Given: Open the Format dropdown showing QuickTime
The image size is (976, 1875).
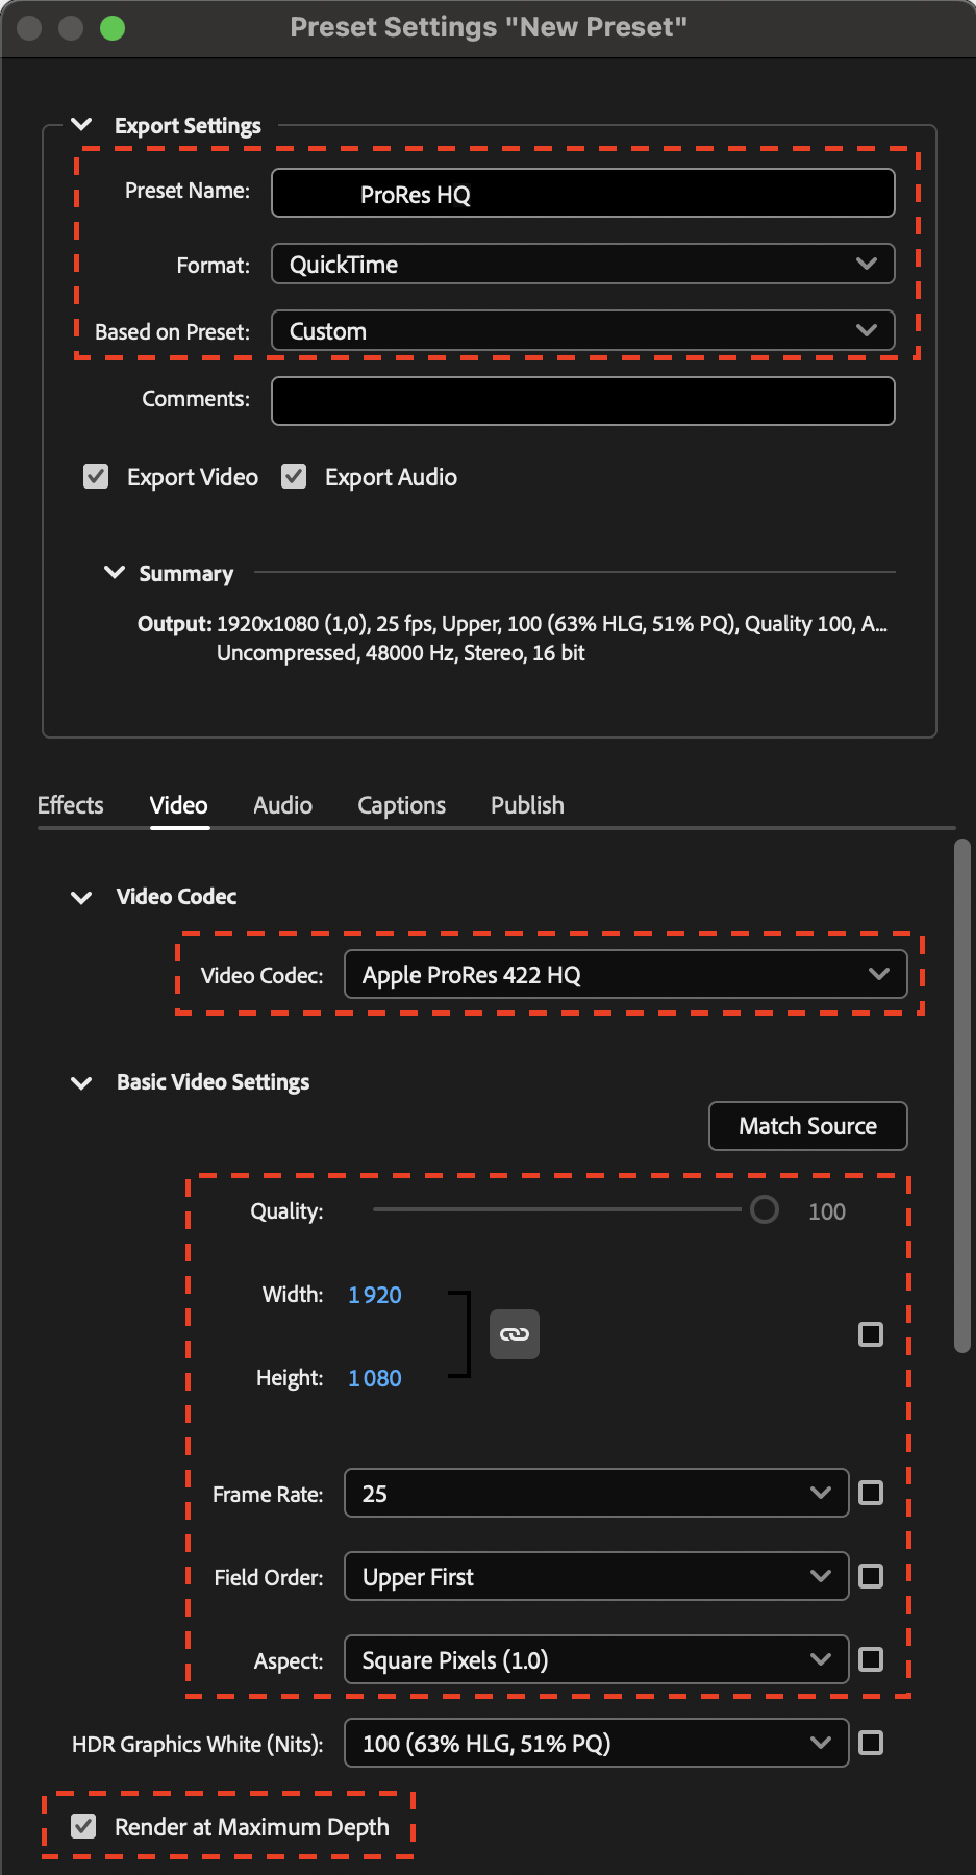Looking at the screenshot, I should pyautogui.click(x=583, y=264).
